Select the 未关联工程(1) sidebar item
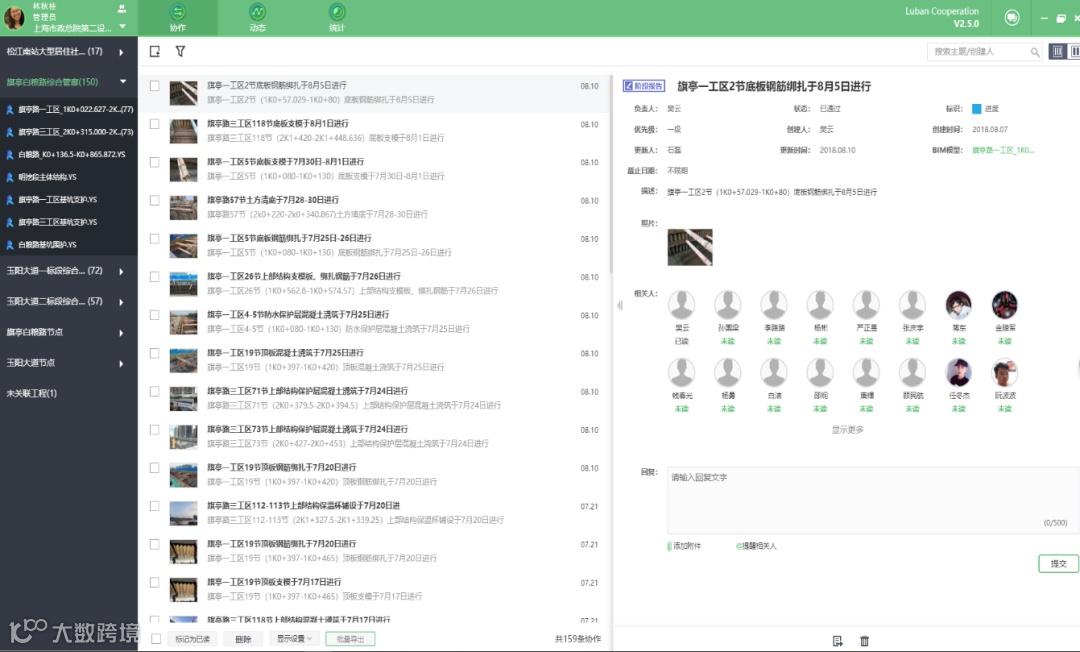 tap(32, 394)
